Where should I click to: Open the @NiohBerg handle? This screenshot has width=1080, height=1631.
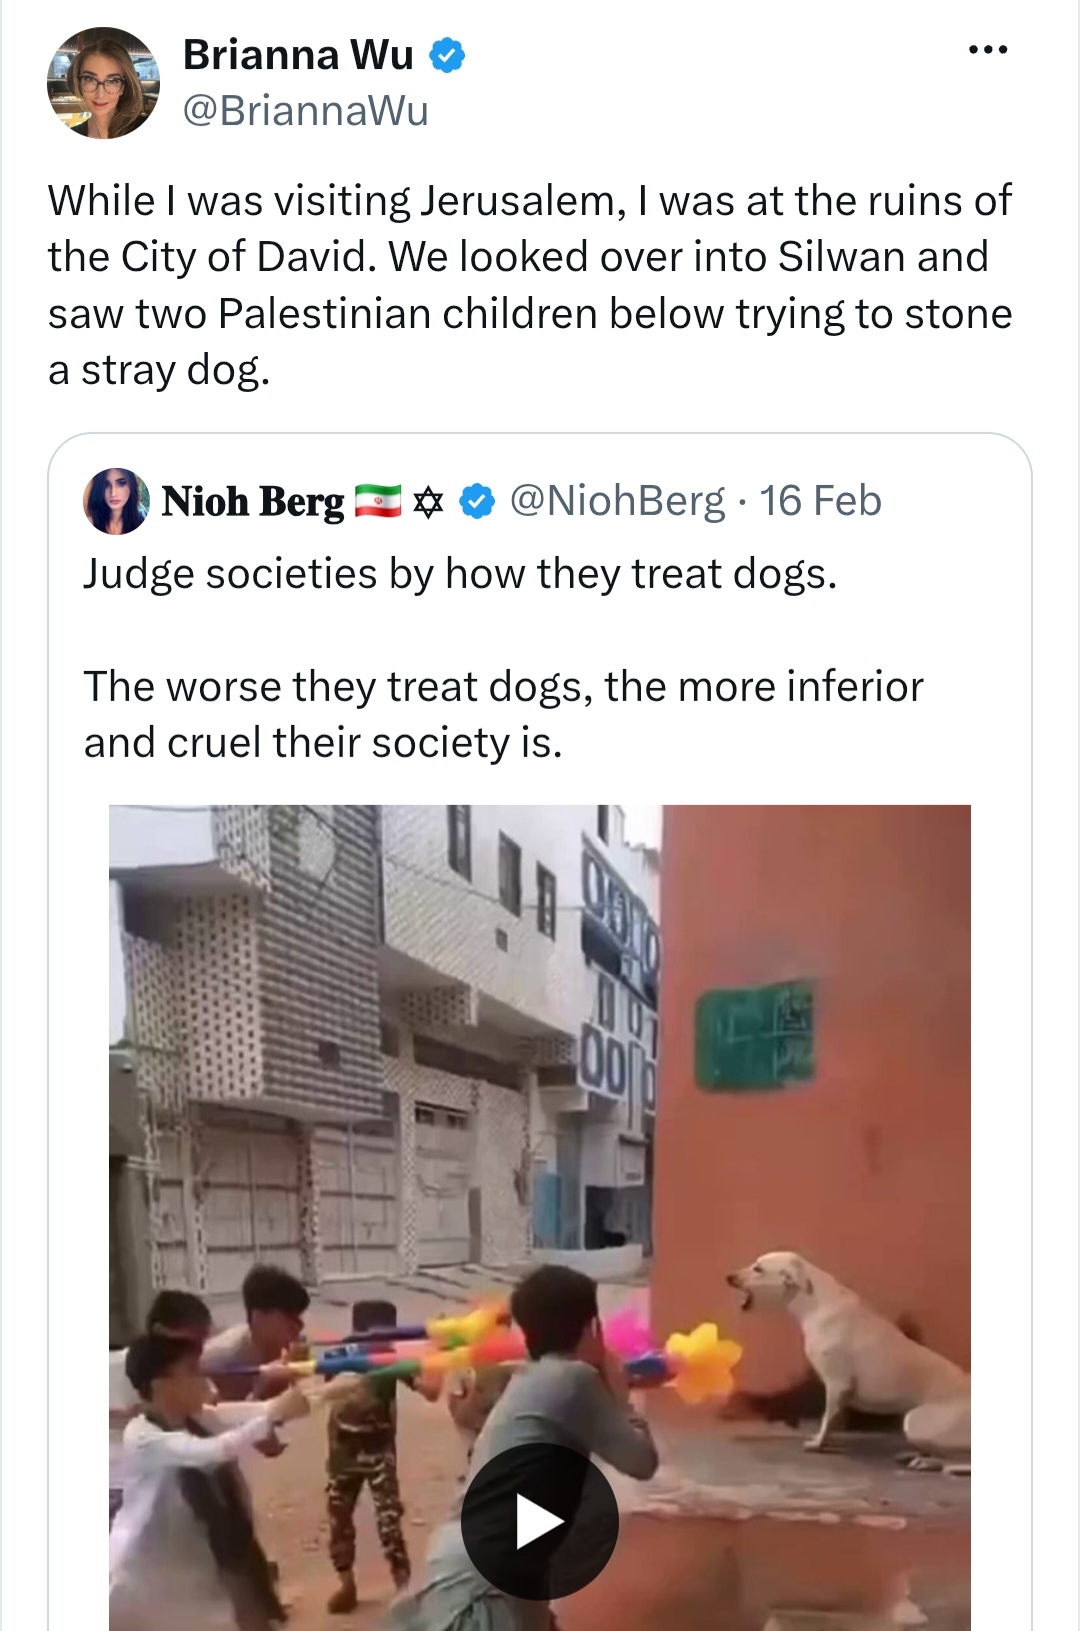617,501
